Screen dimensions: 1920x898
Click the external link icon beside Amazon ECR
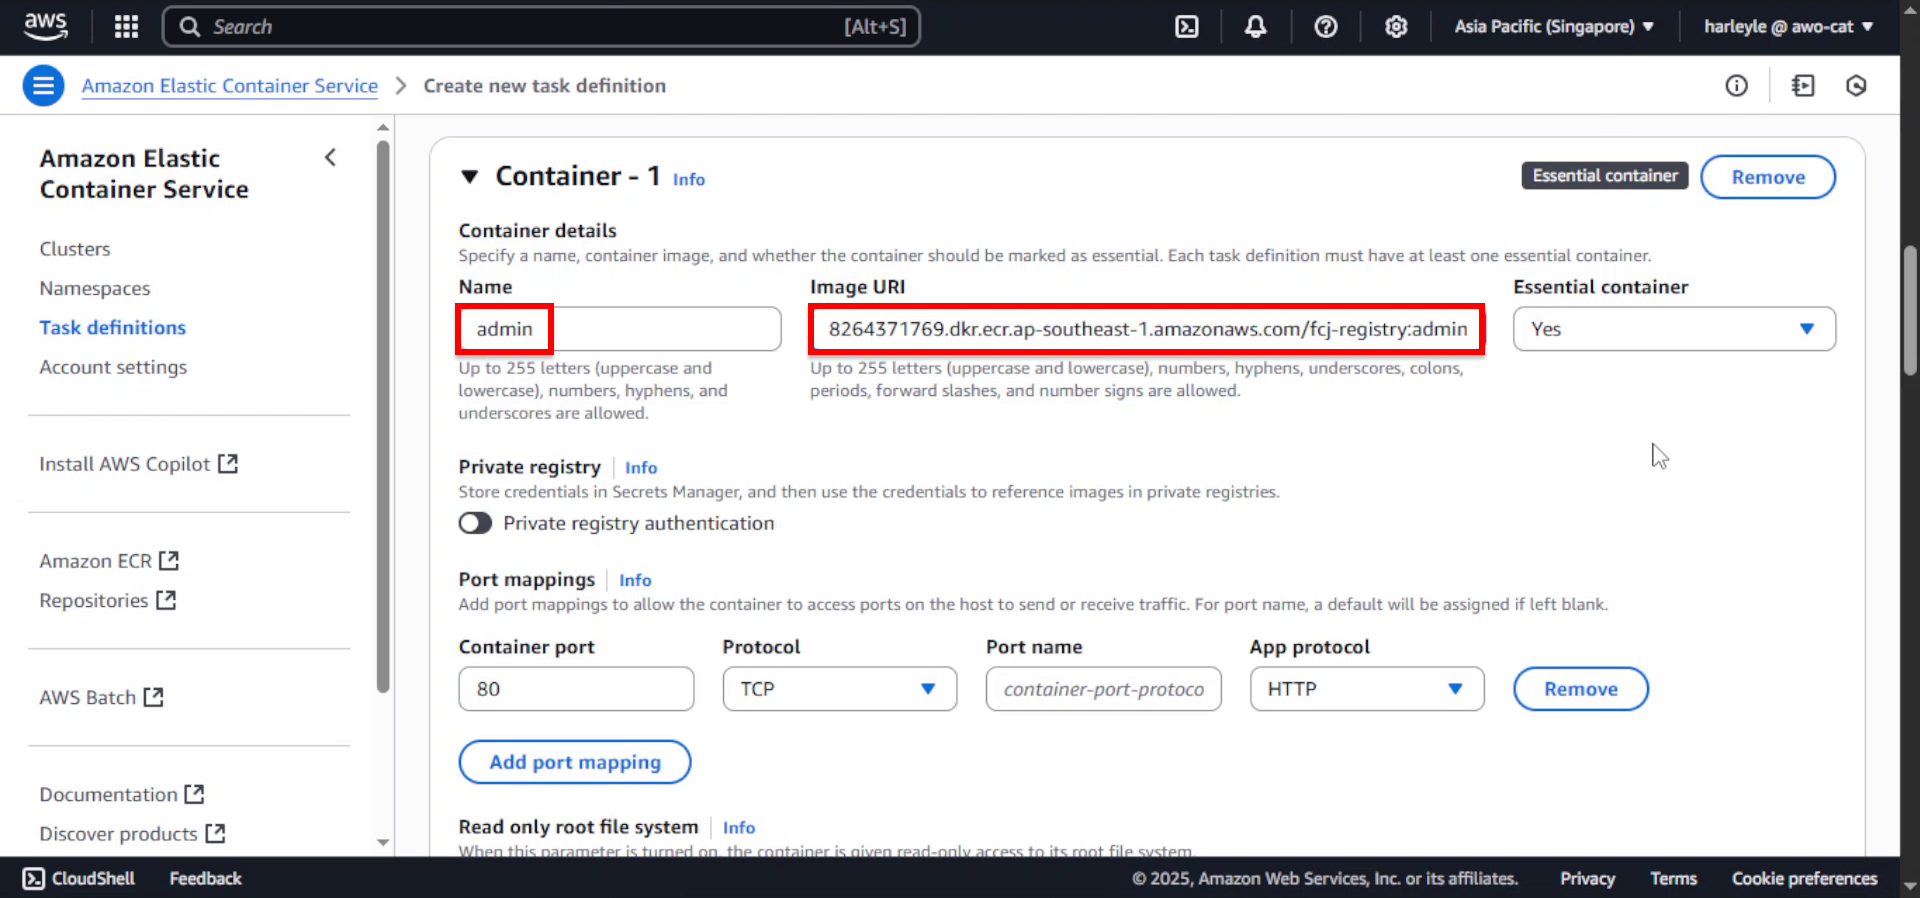coord(169,561)
